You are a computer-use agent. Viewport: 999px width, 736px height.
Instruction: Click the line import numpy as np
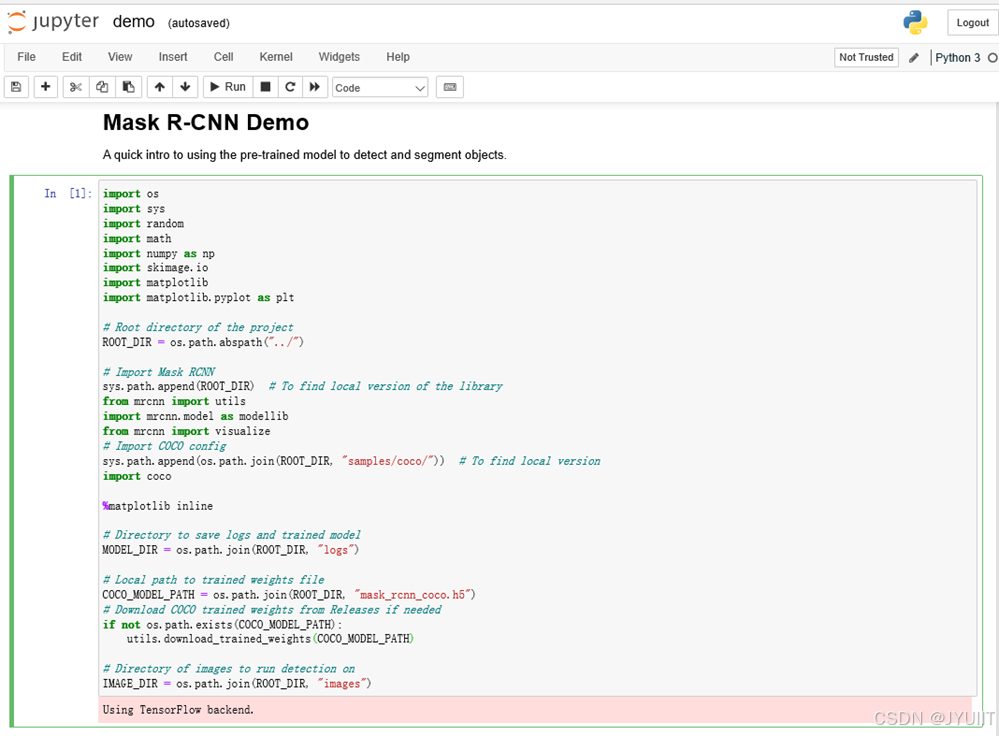pos(159,254)
